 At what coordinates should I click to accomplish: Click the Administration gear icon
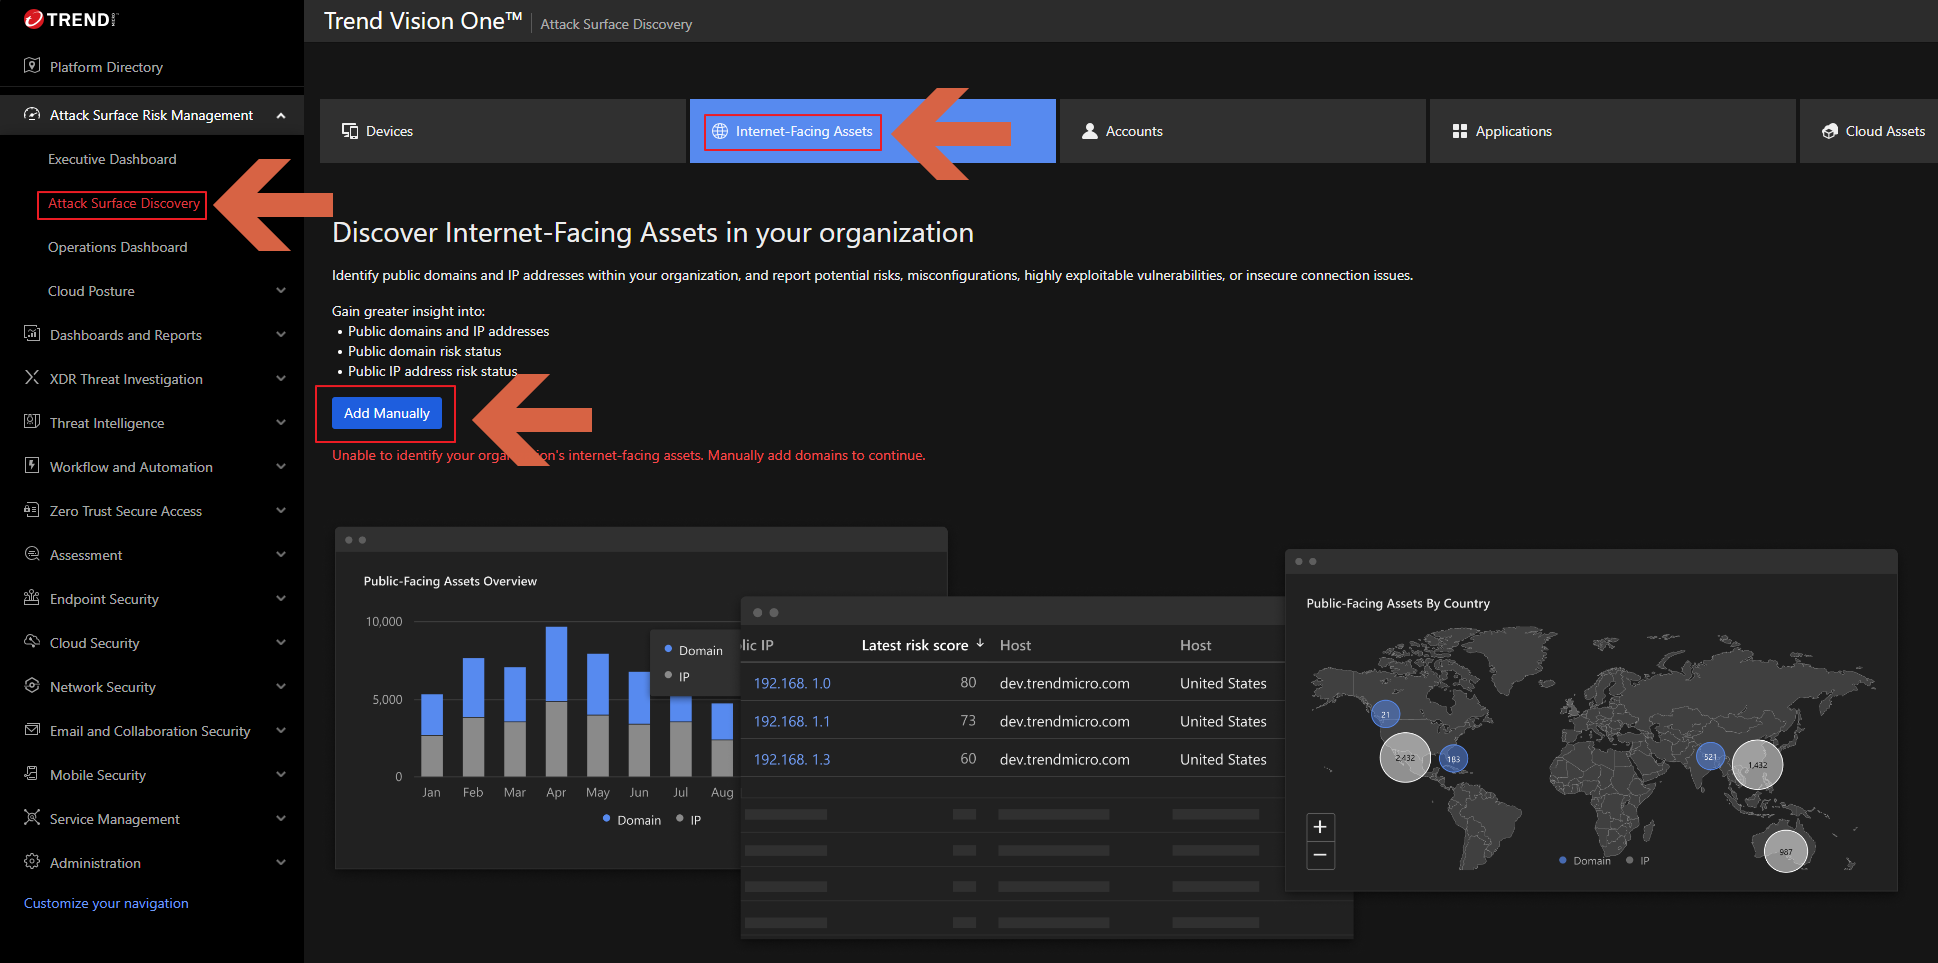point(32,862)
